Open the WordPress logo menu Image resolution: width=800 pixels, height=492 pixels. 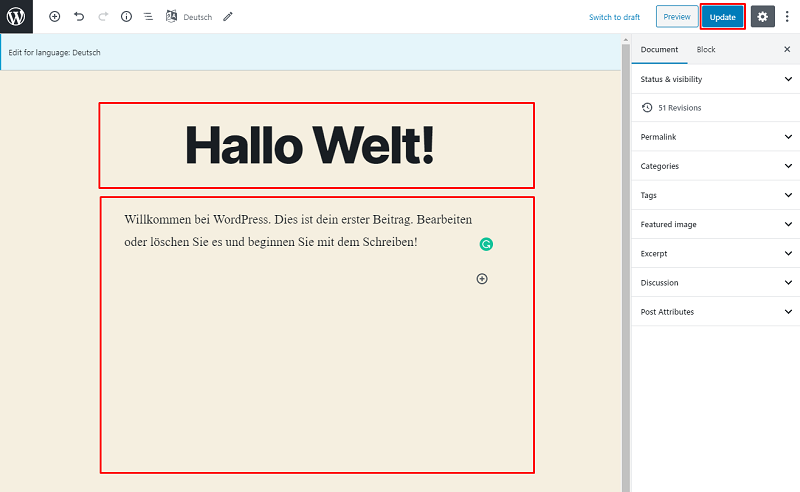click(16, 16)
